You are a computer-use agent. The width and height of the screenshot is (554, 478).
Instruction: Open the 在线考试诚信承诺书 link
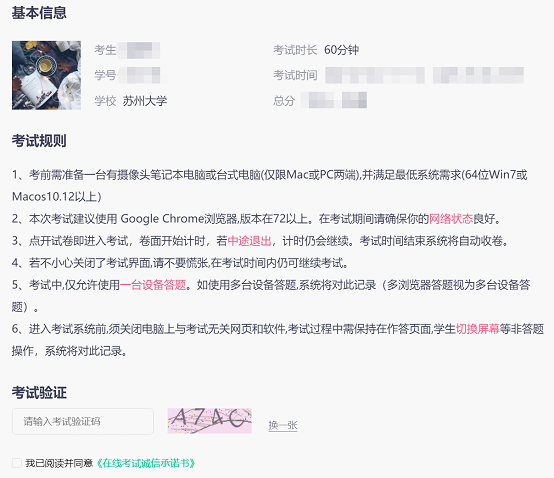[146, 463]
